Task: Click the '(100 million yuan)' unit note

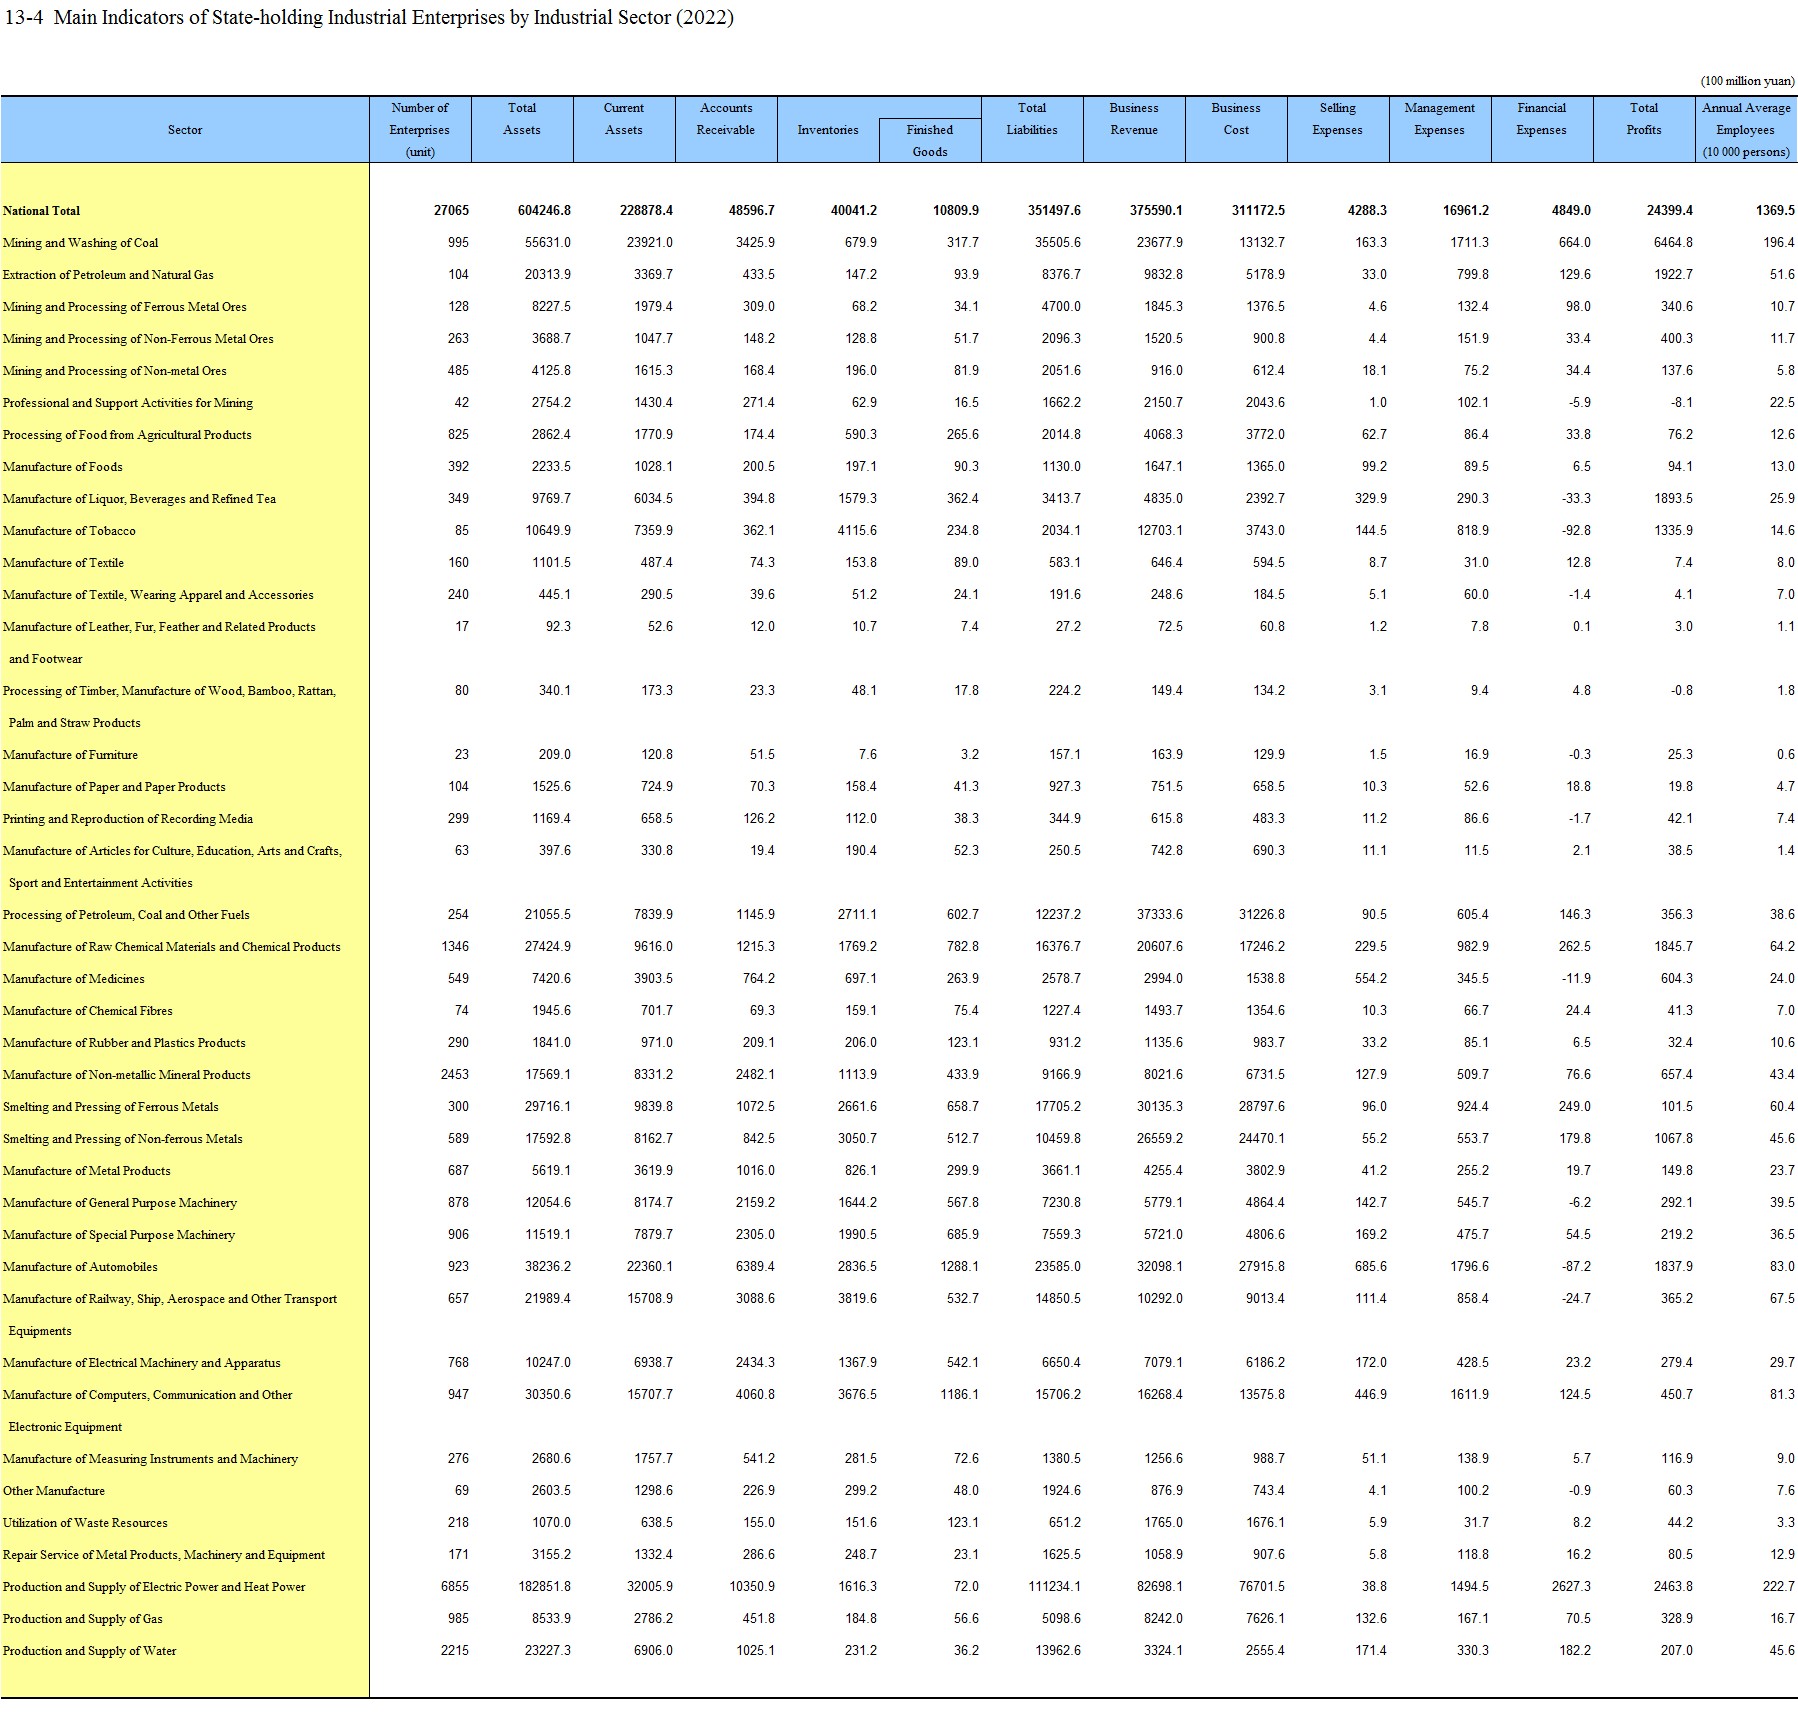Action: (1747, 81)
